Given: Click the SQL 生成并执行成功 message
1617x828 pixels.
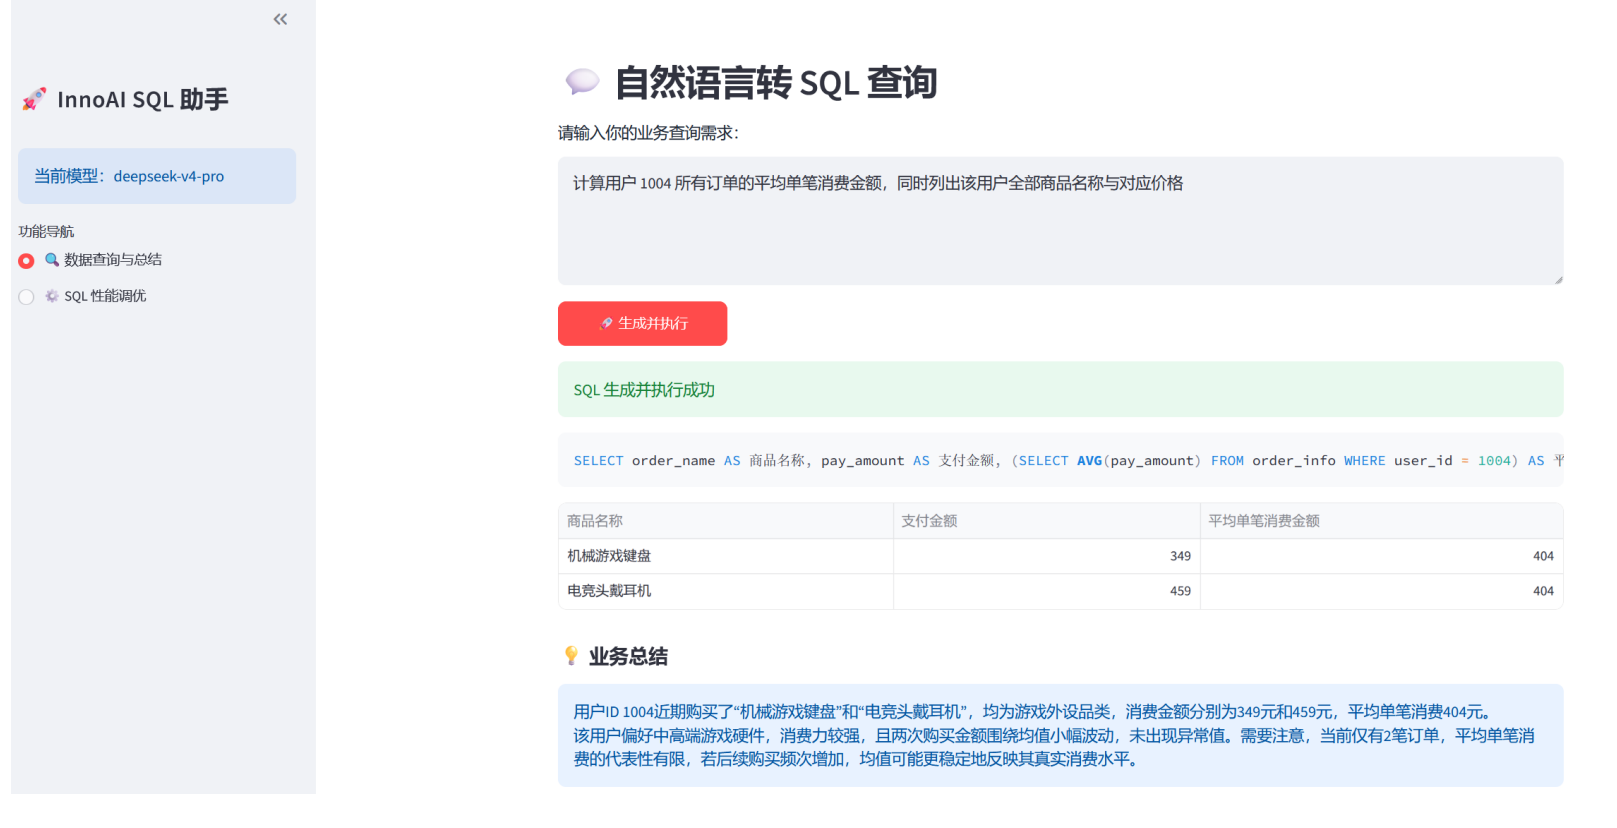Looking at the screenshot, I should [1060, 389].
